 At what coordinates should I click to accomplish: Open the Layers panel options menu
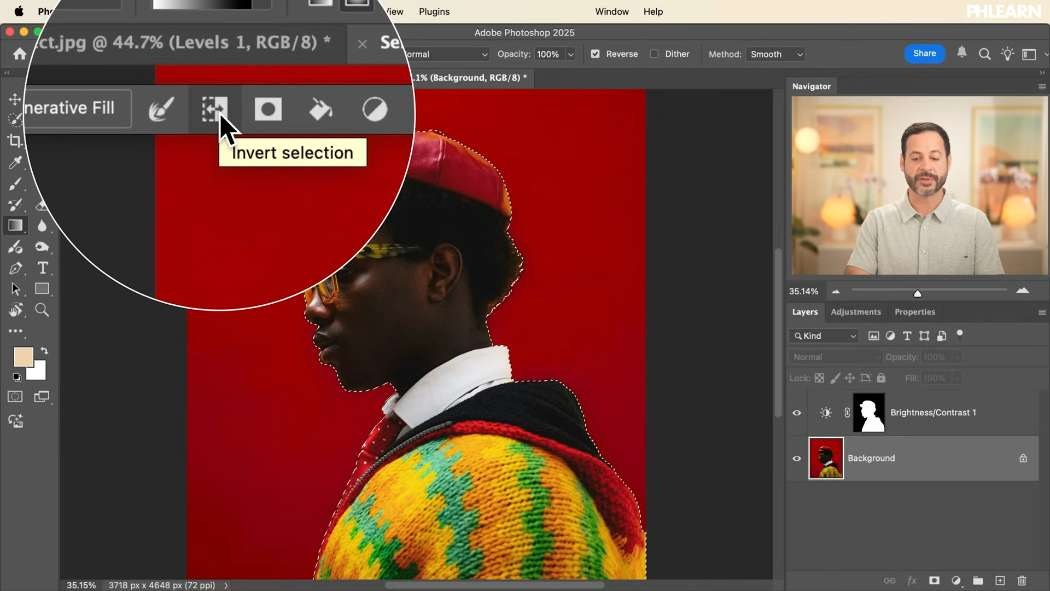1041,313
